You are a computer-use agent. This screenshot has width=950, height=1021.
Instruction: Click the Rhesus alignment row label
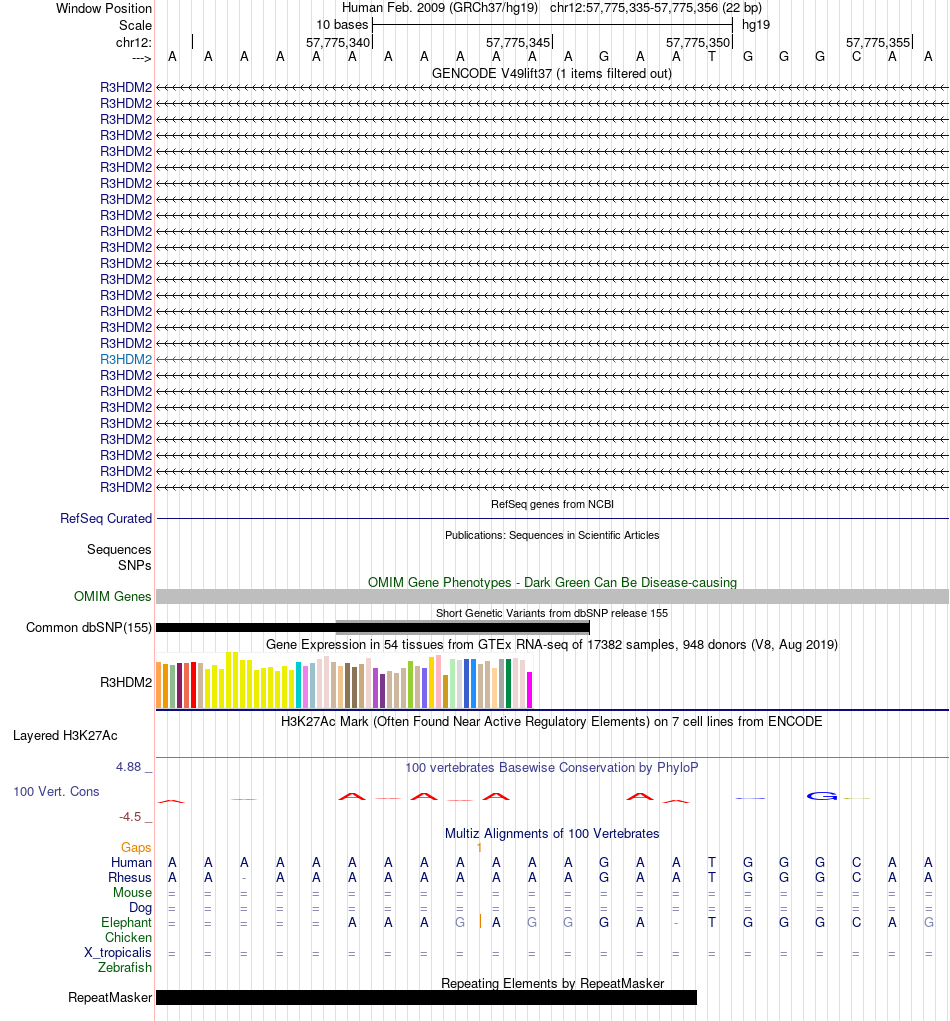pos(130,877)
